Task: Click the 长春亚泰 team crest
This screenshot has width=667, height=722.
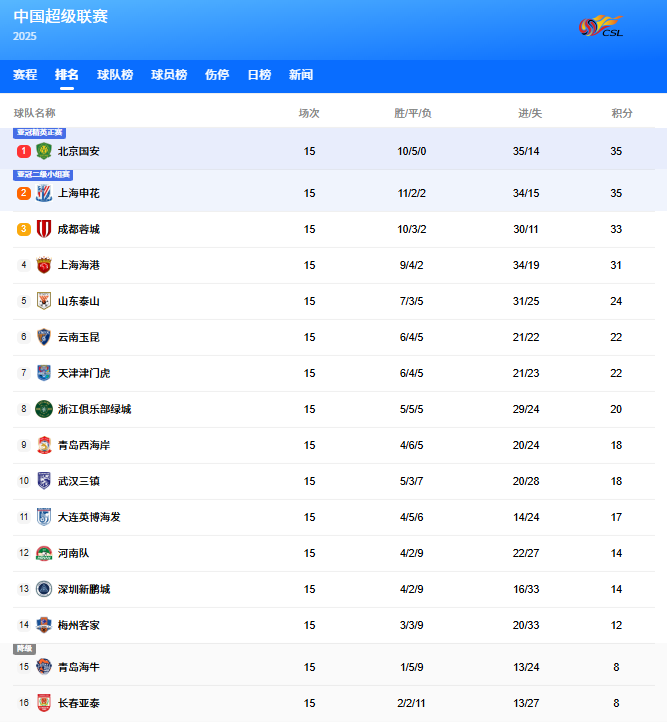Action: tap(44, 703)
